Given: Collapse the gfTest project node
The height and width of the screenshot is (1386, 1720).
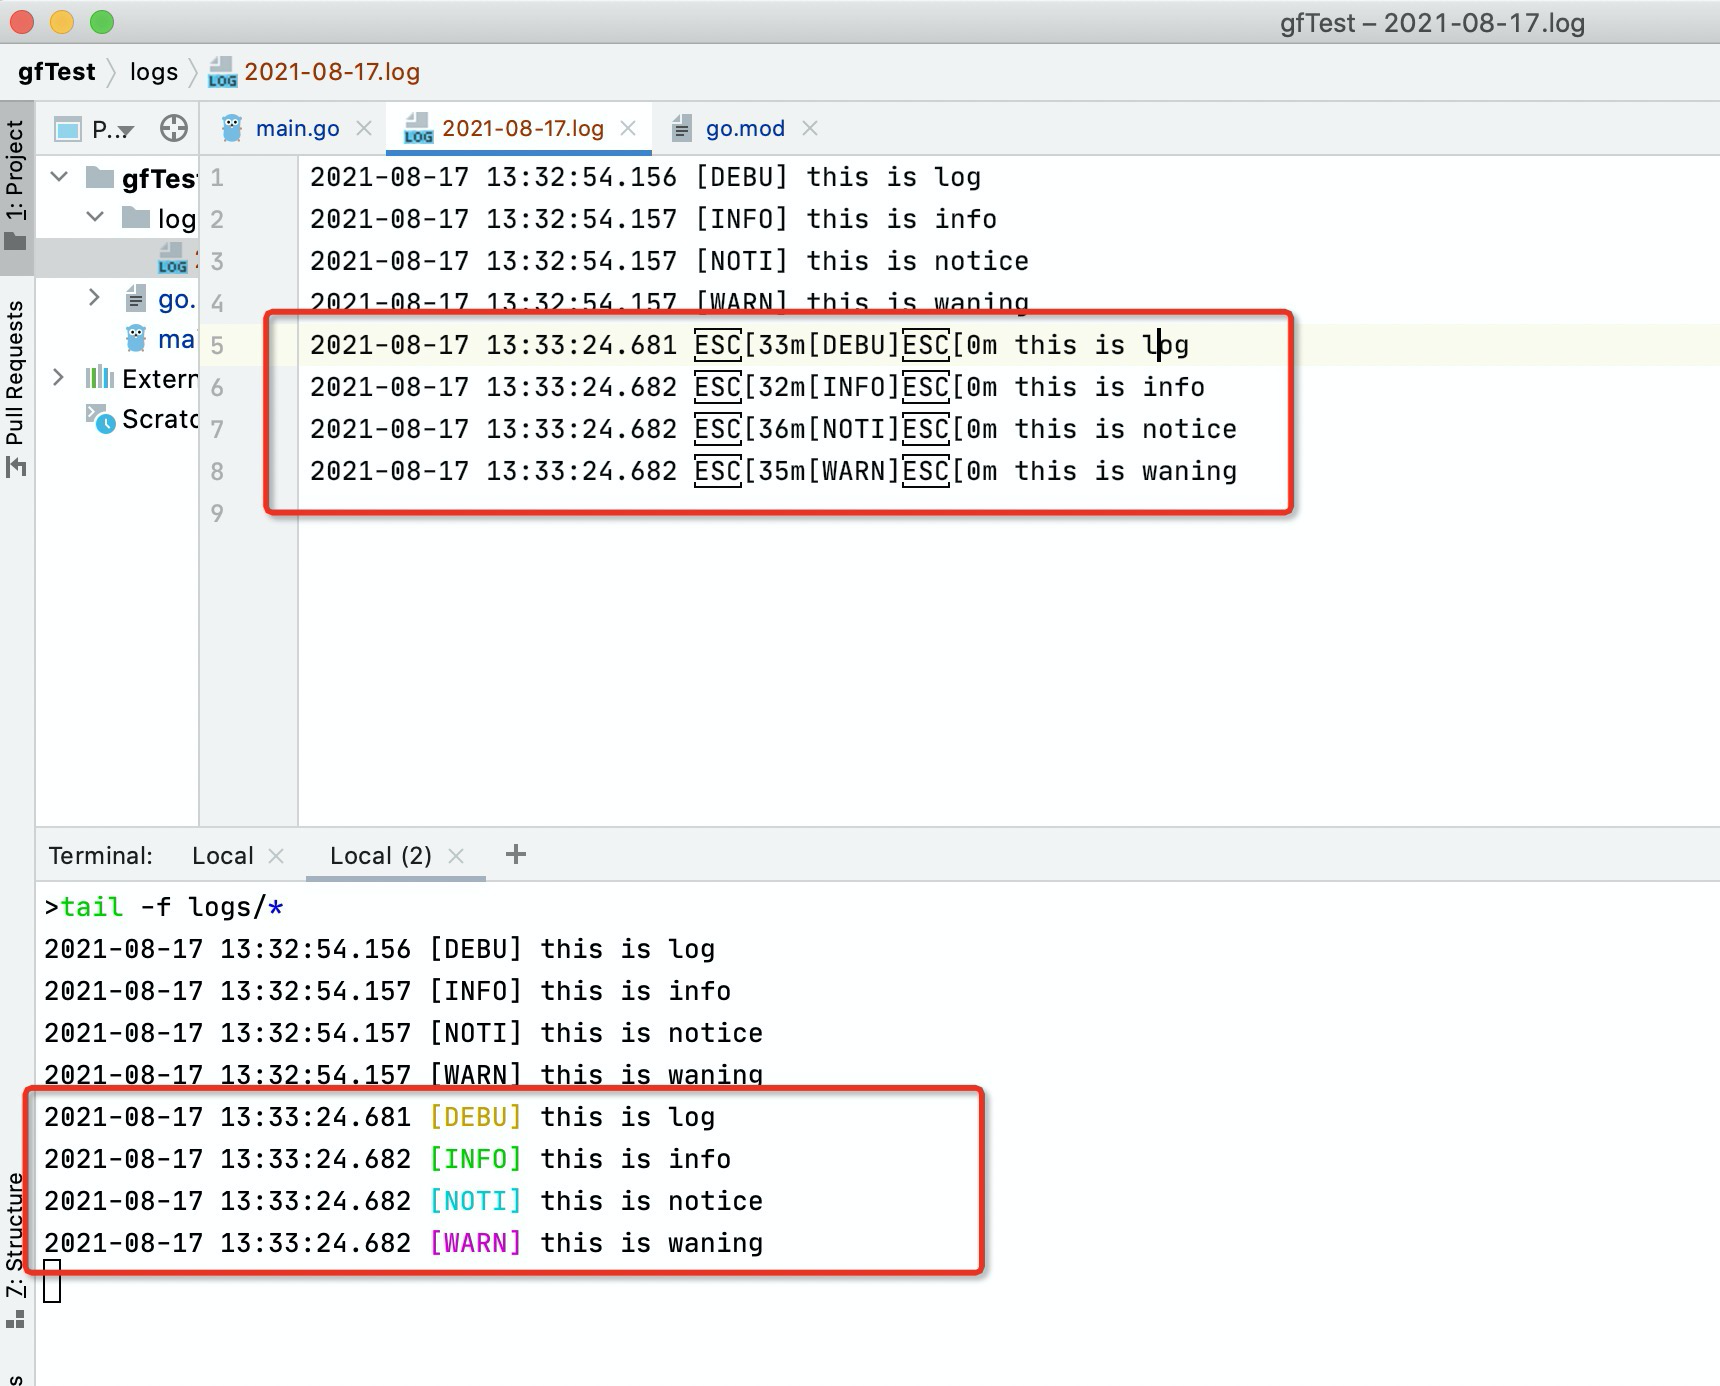Looking at the screenshot, I should (58, 177).
